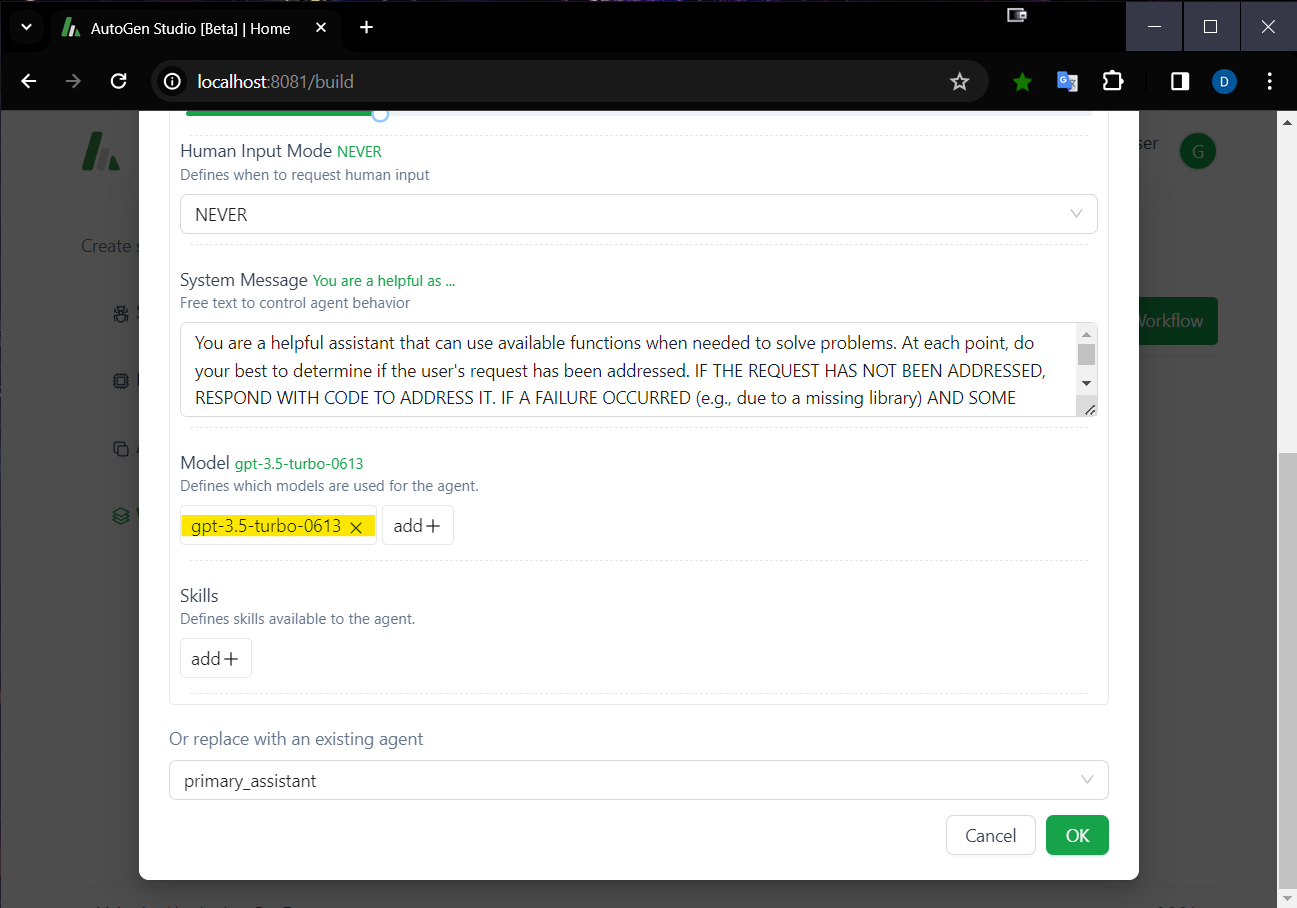Click the blue slider handle at the top
The height and width of the screenshot is (908, 1297).
click(379, 115)
